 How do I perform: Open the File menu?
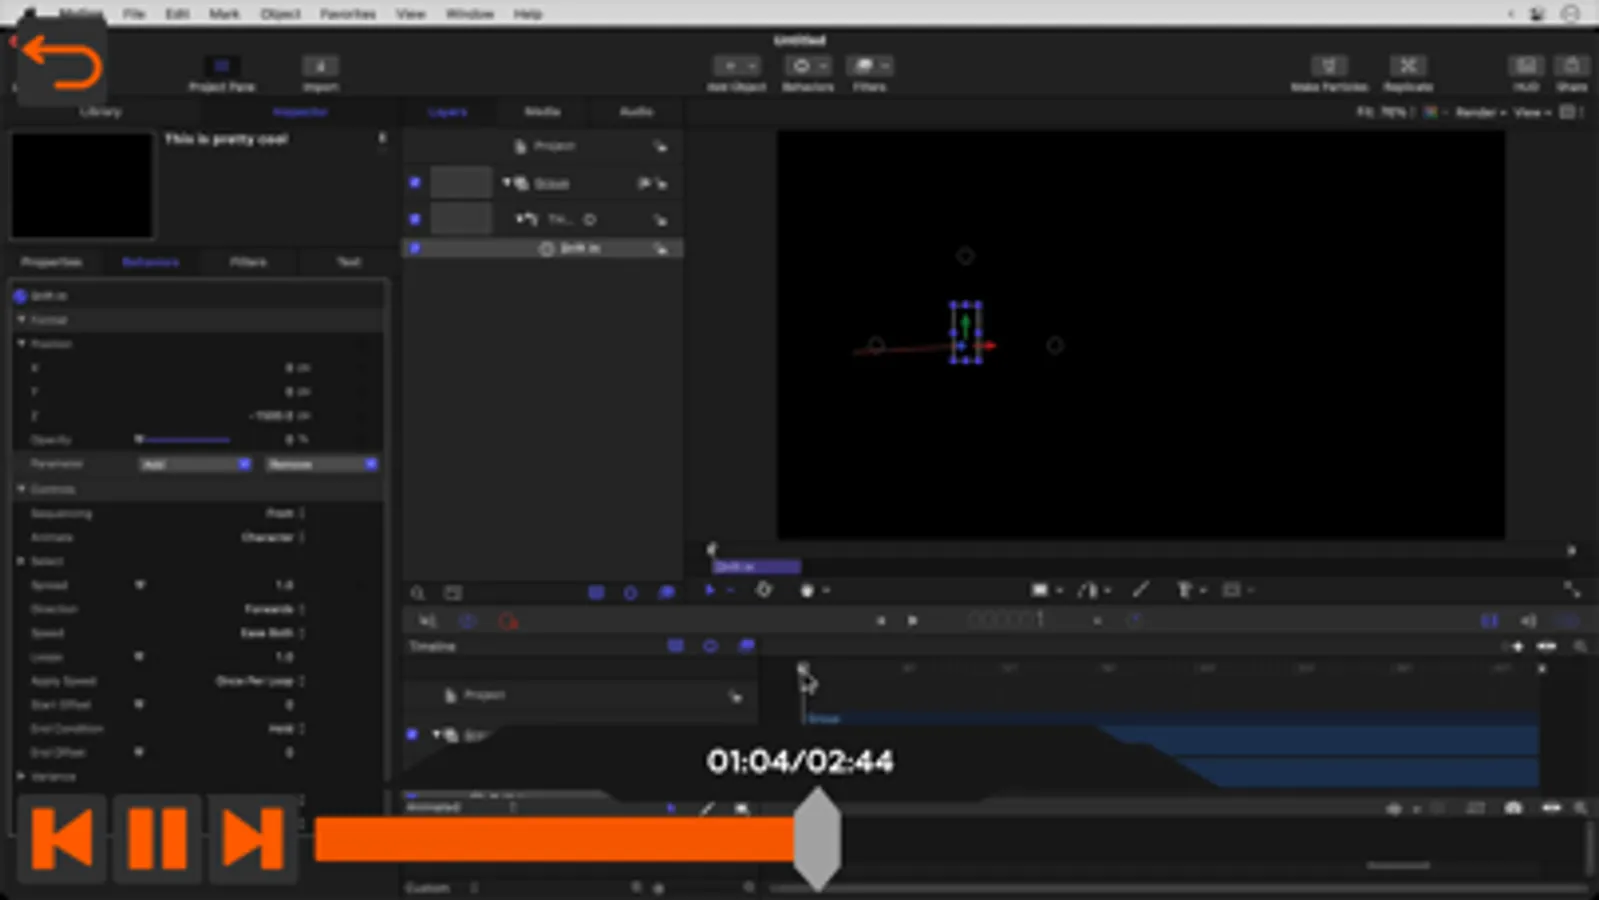134,14
